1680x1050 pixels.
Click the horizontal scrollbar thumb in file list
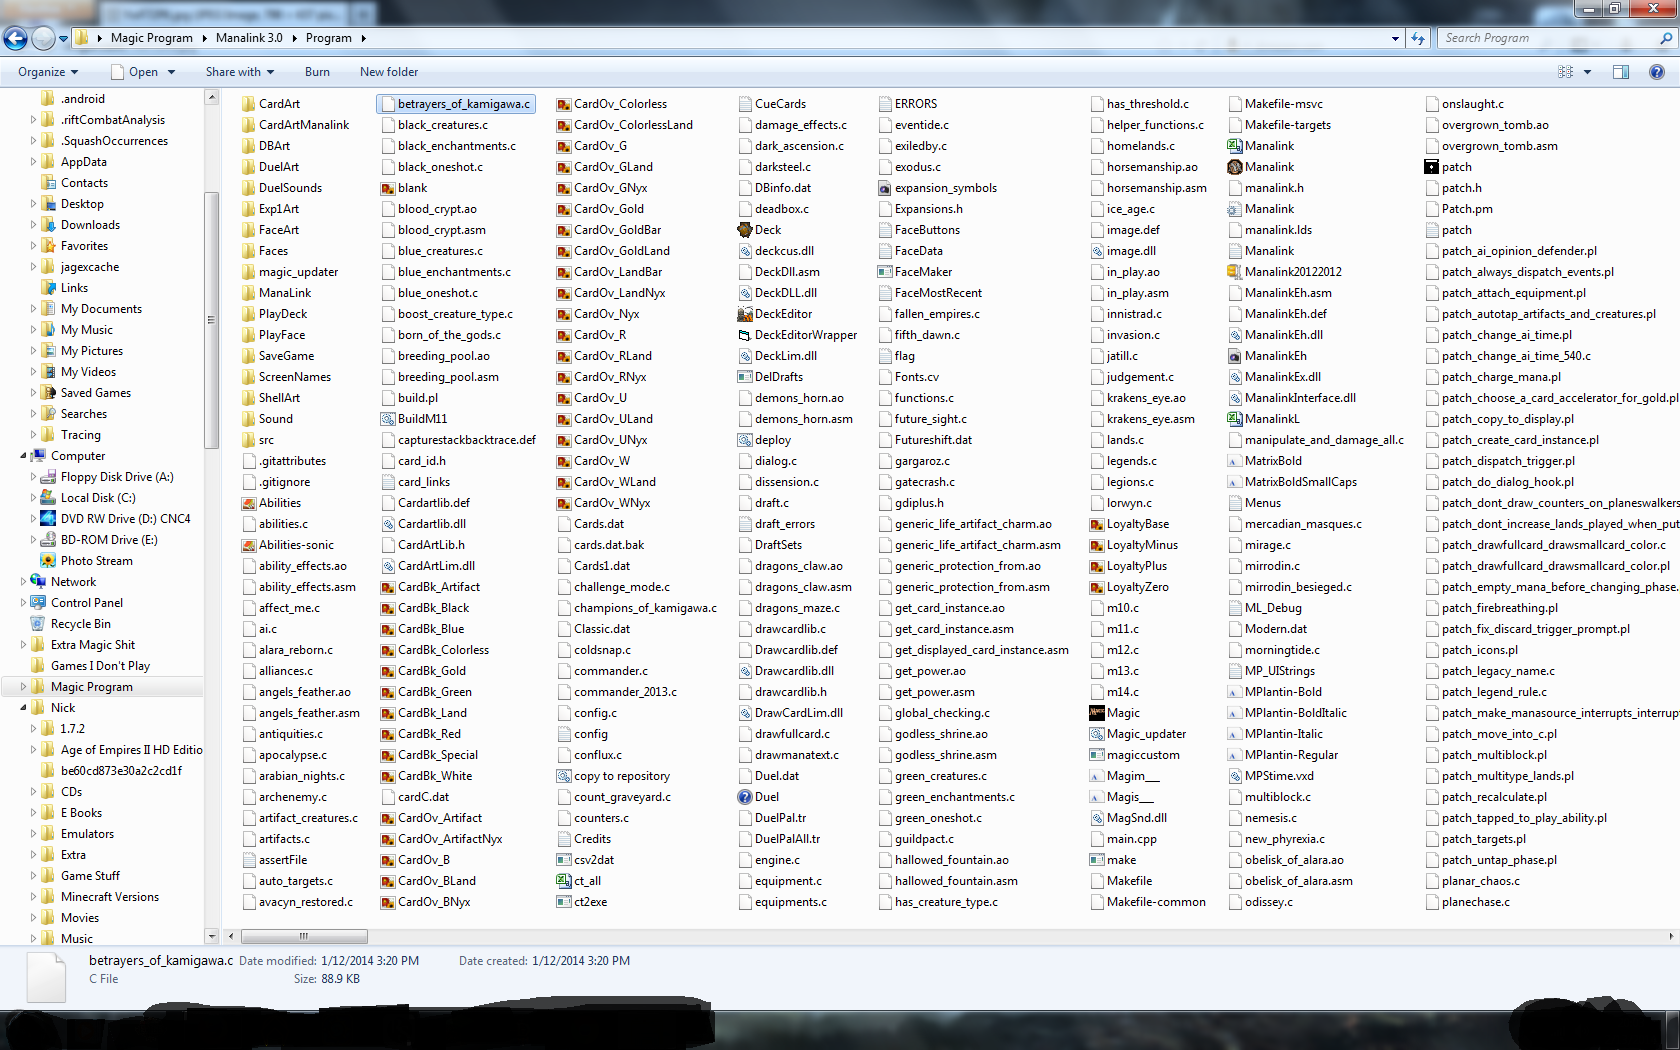tap(304, 937)
